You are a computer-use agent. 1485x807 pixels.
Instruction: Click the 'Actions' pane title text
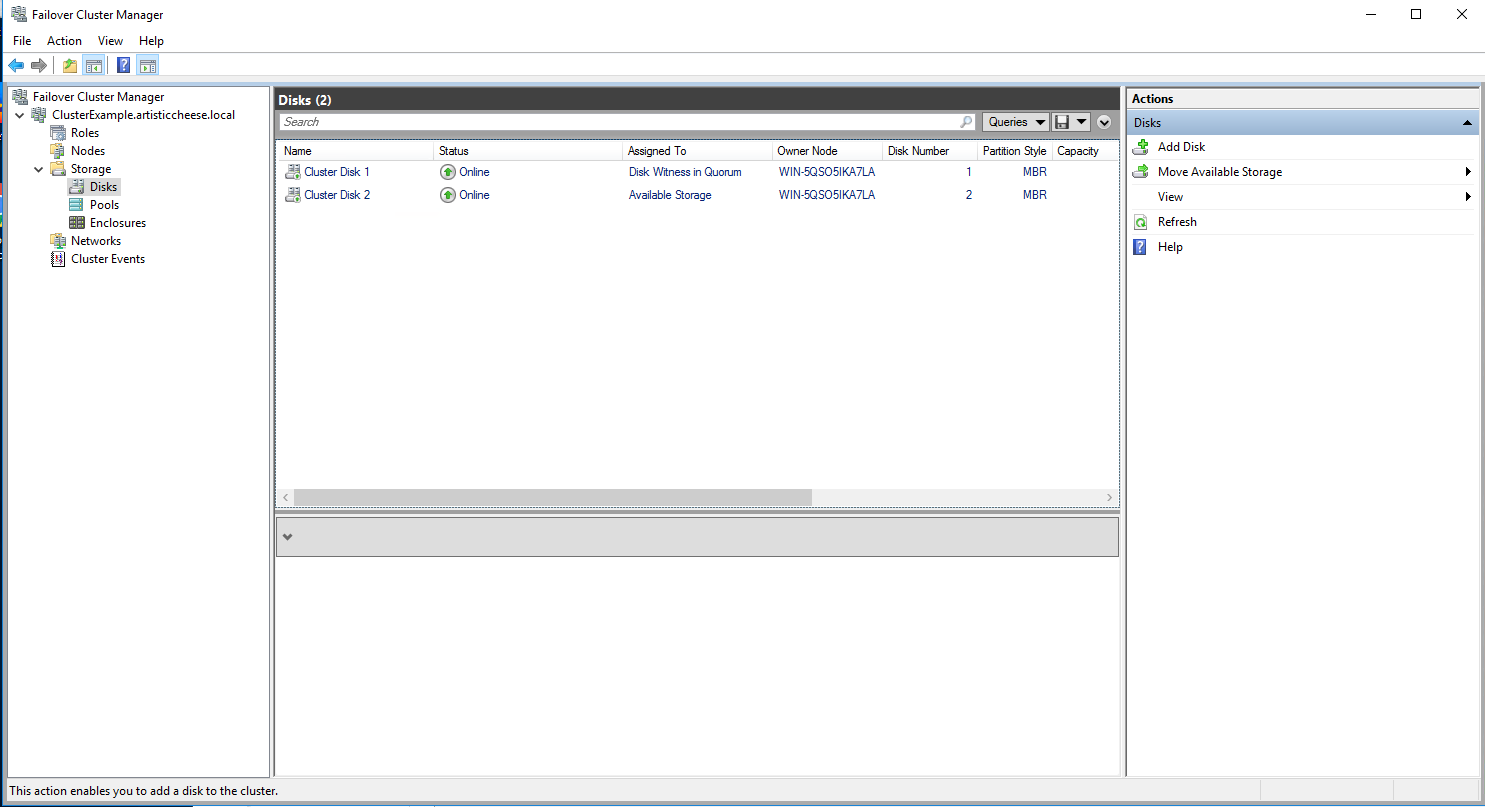(1152, 99)
